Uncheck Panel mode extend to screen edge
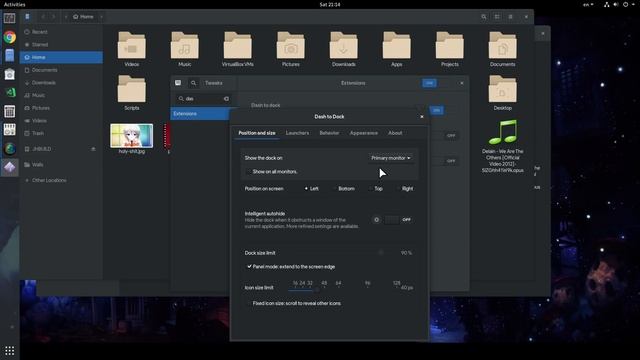 click(x=249, y=267)
